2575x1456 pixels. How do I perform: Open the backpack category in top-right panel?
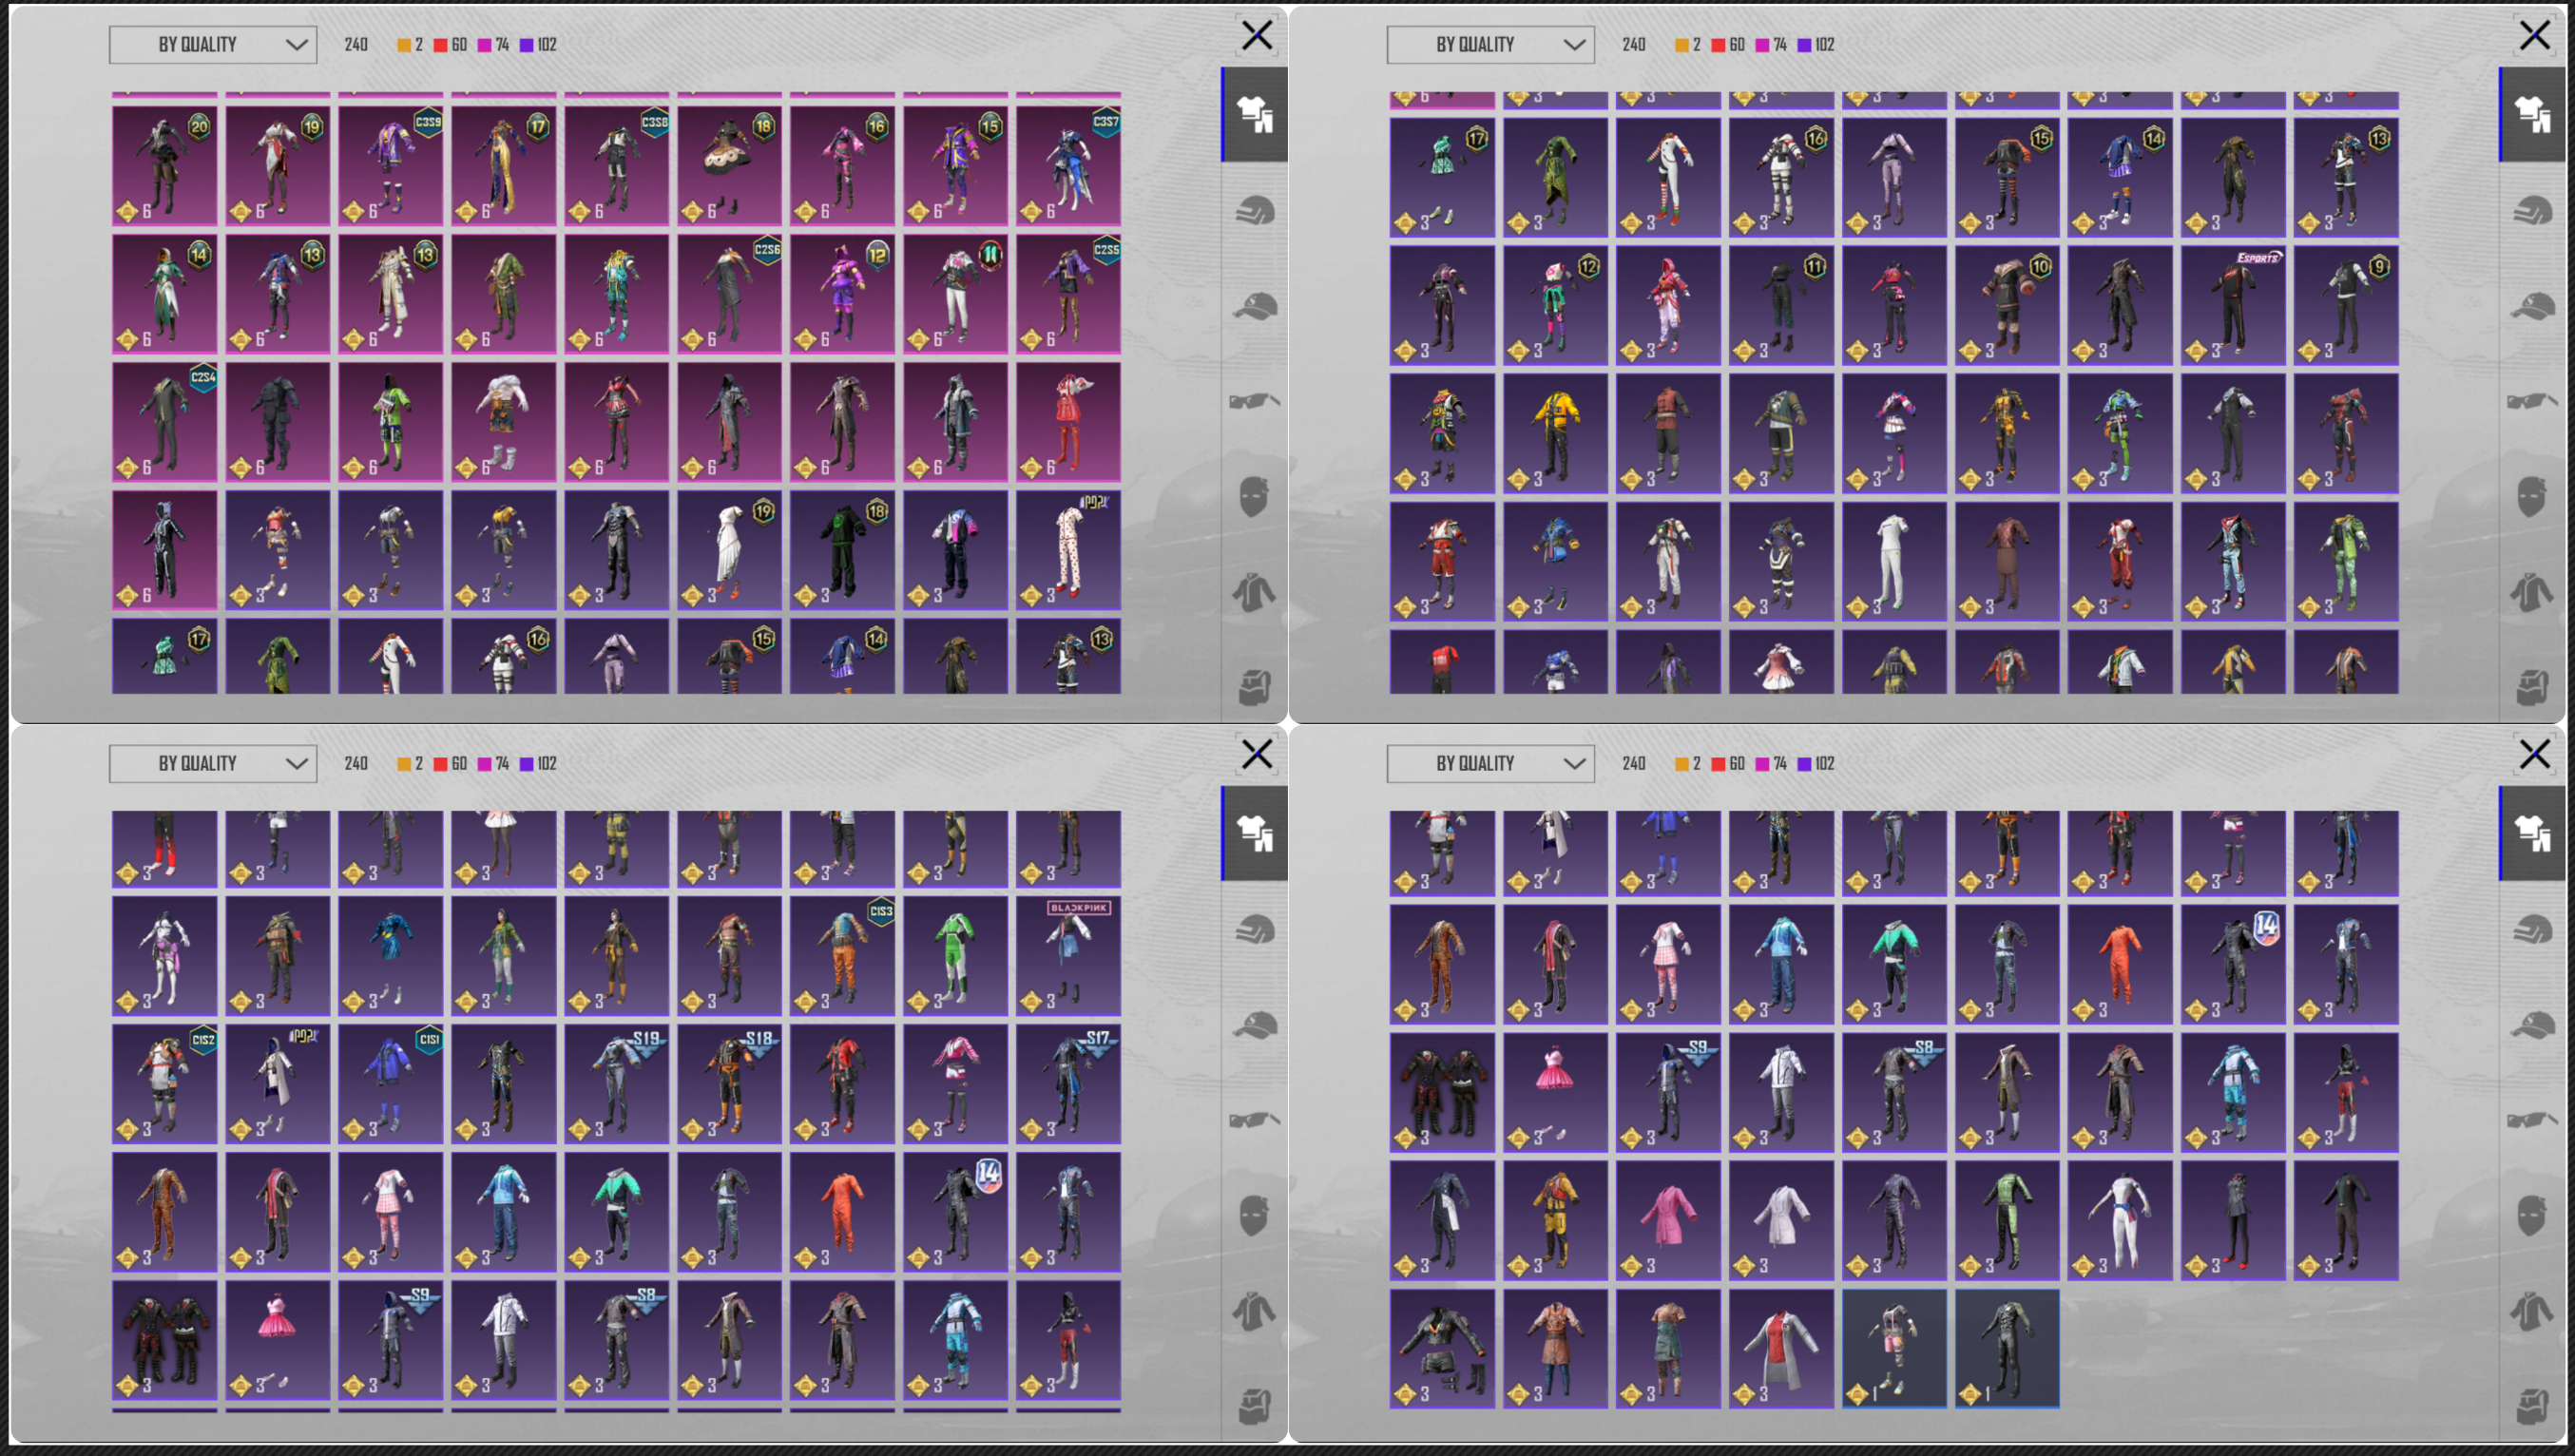click(2532, 688)
